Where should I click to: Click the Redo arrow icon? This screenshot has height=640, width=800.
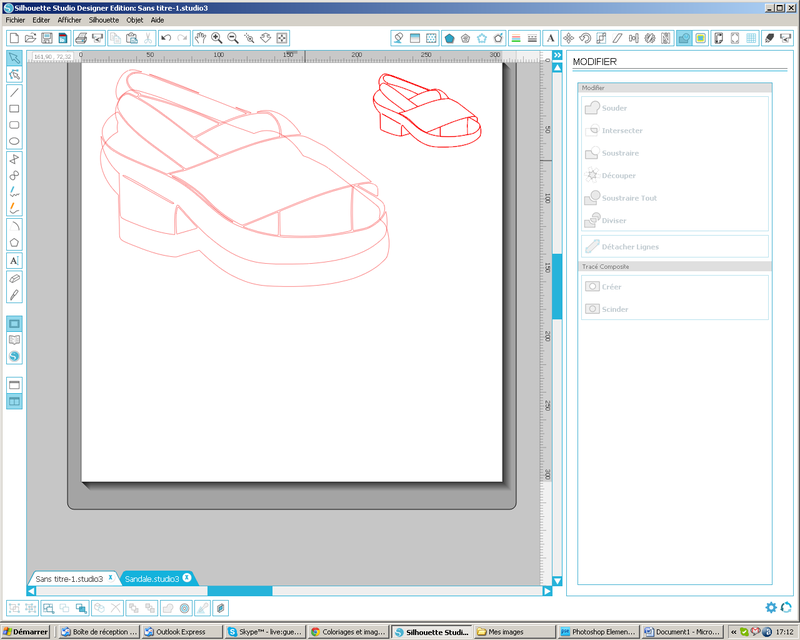(182, 38)
